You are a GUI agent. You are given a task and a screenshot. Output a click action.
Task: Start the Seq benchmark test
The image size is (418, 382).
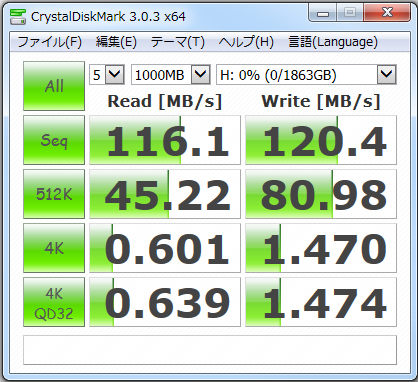[x=54, y=140]
